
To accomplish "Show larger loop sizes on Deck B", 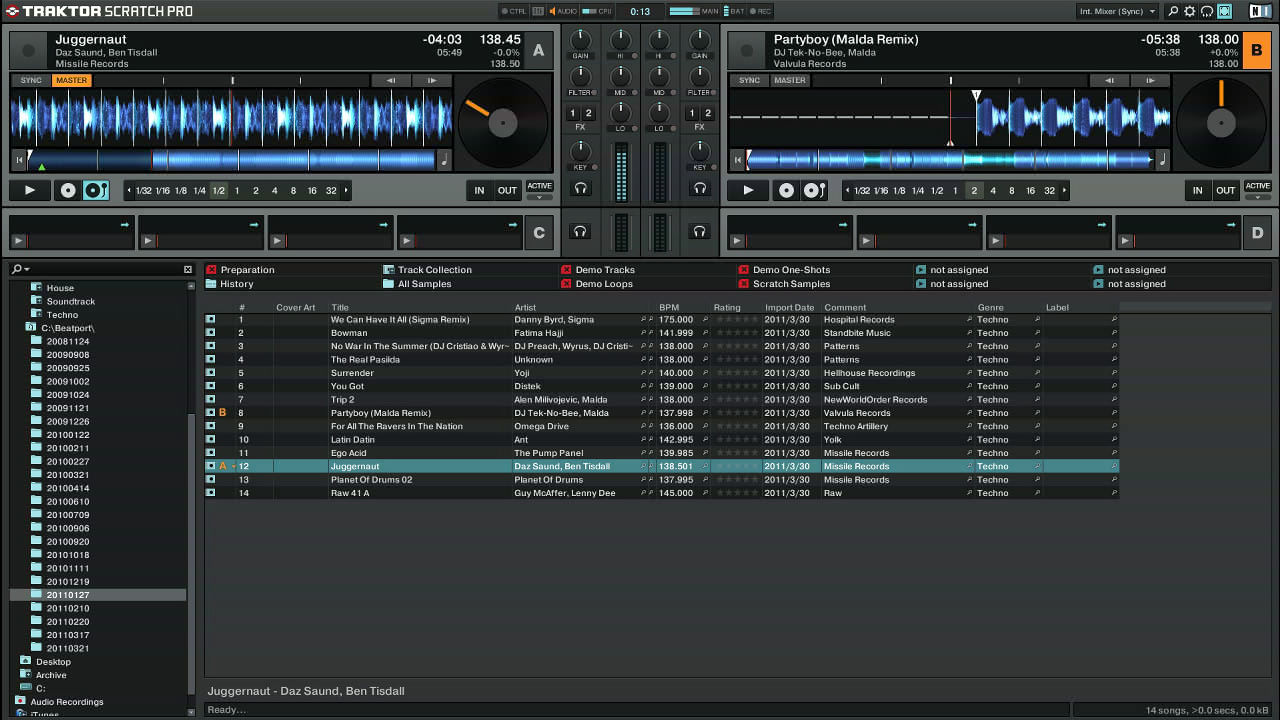I will click(1066, 190).
